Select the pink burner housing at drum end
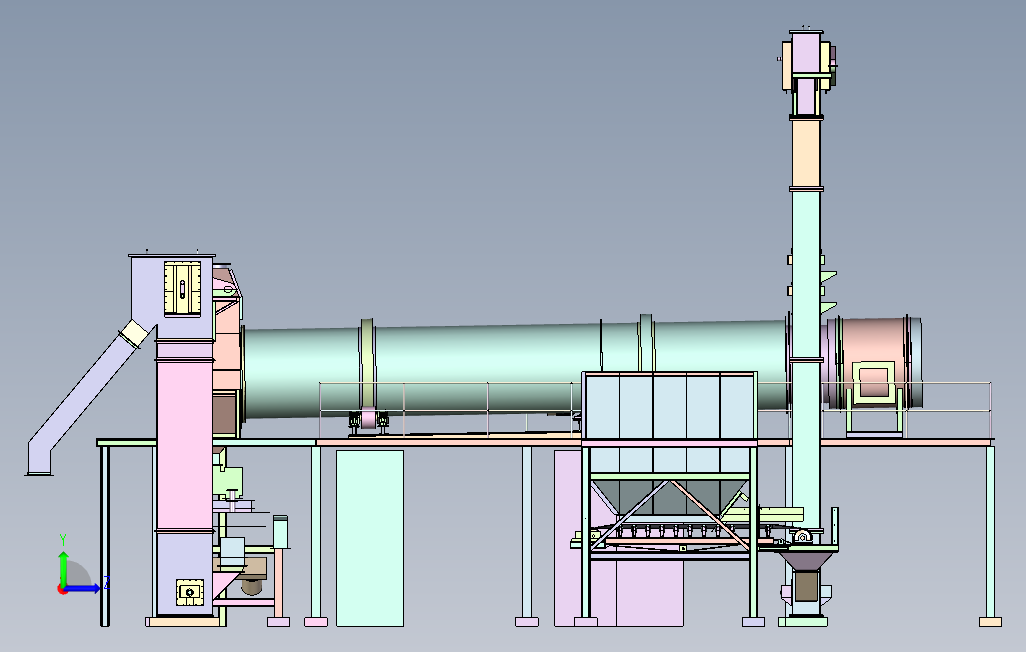This screenshot has height=652, width=1026. pos(874,363)
